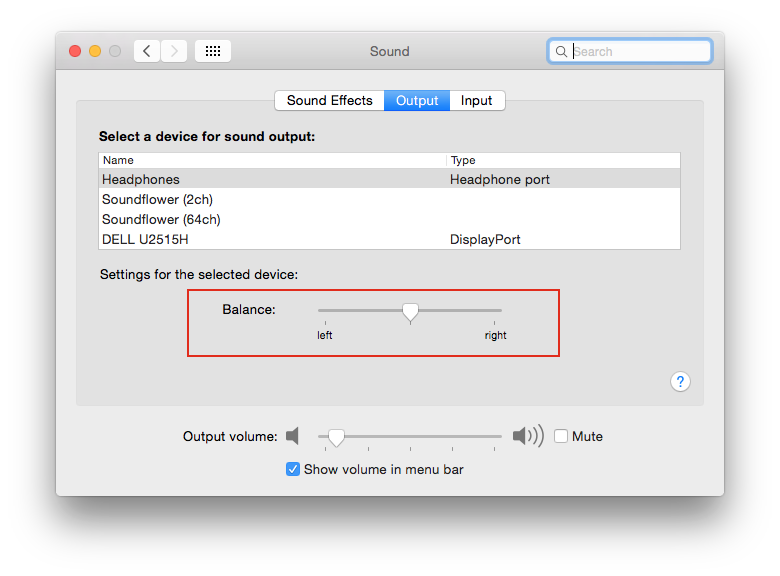This screenshot has width=780, height=576.
Task: Enable the Mute checkbox
Action: pos(561,436)
